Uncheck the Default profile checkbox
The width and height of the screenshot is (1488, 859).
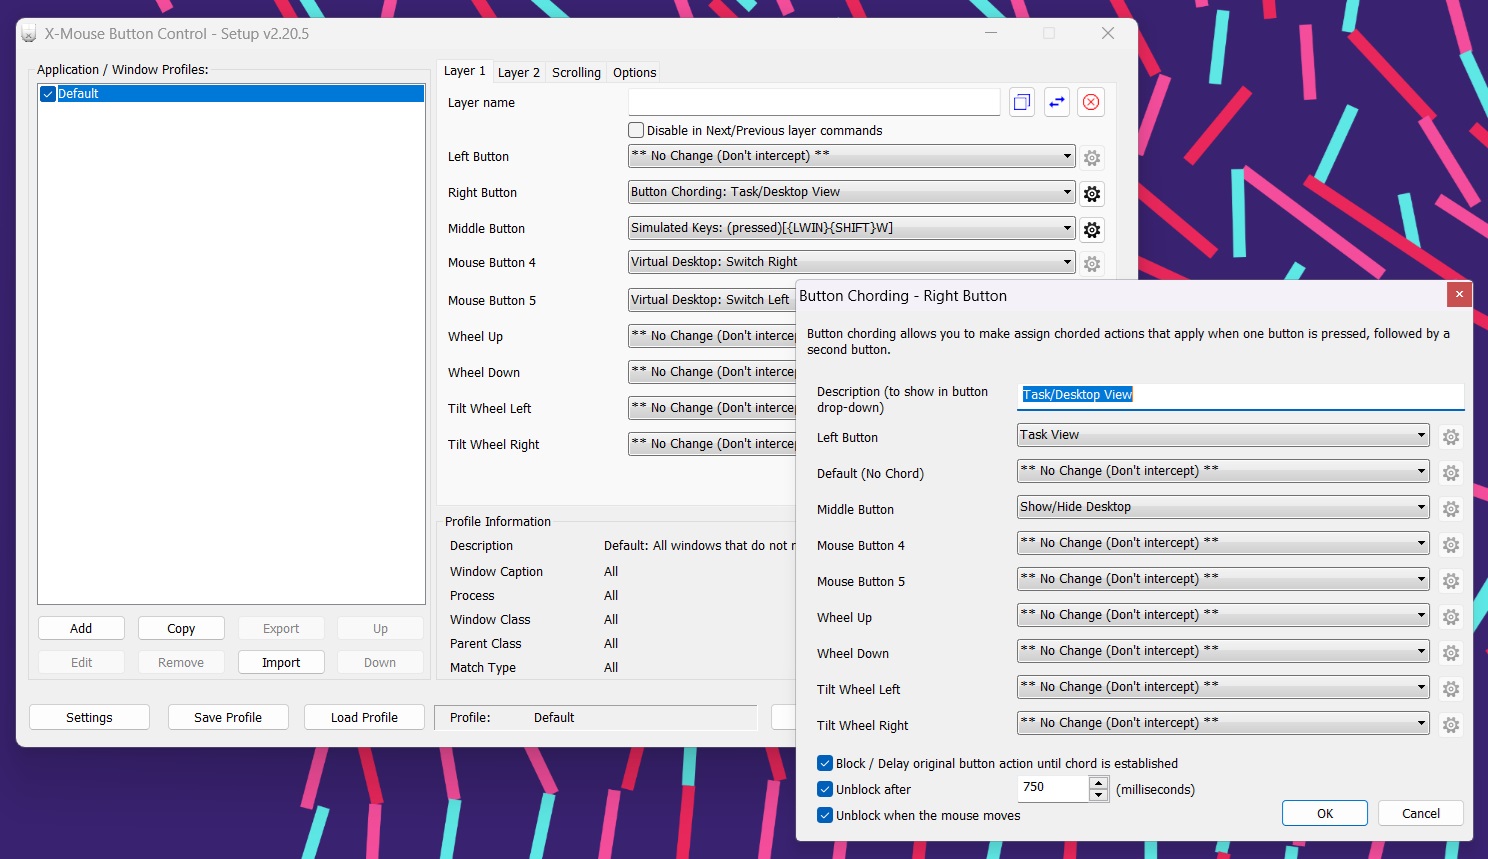pyautogui.click(x=47, y=94)
